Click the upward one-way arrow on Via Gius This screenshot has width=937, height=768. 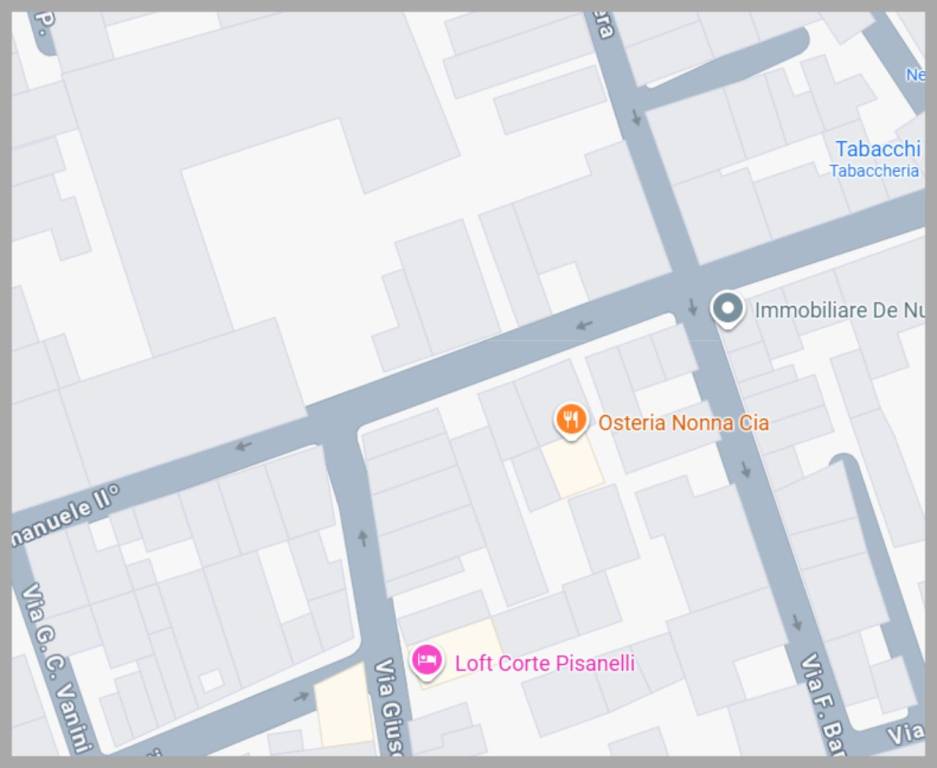point(363,538)
